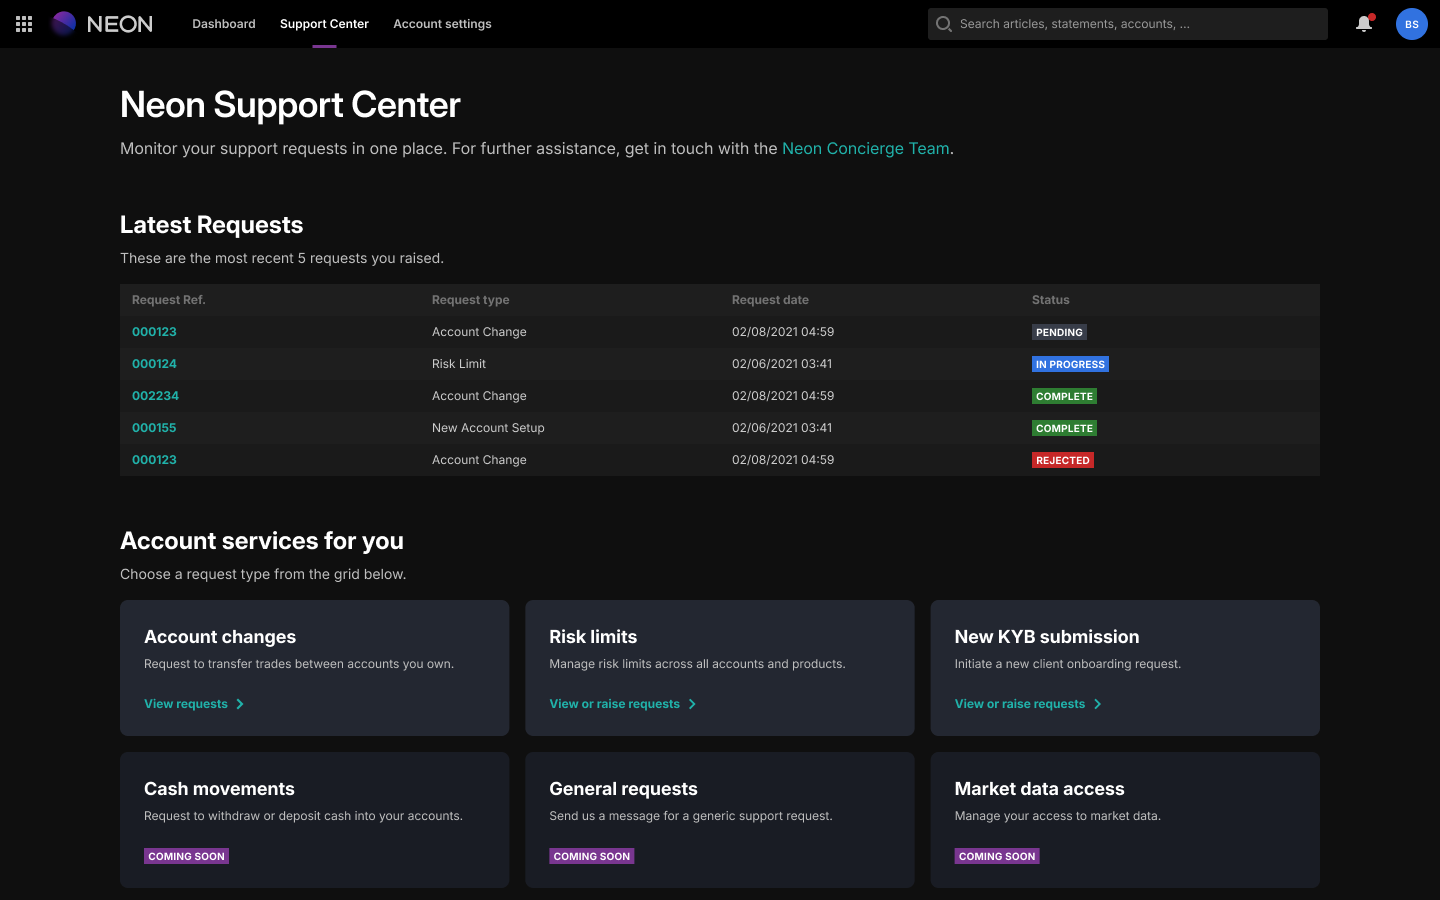
Task: Click the chevron in the New KYB submission card
Action: pyautogui.click(x=1097, y=704)
